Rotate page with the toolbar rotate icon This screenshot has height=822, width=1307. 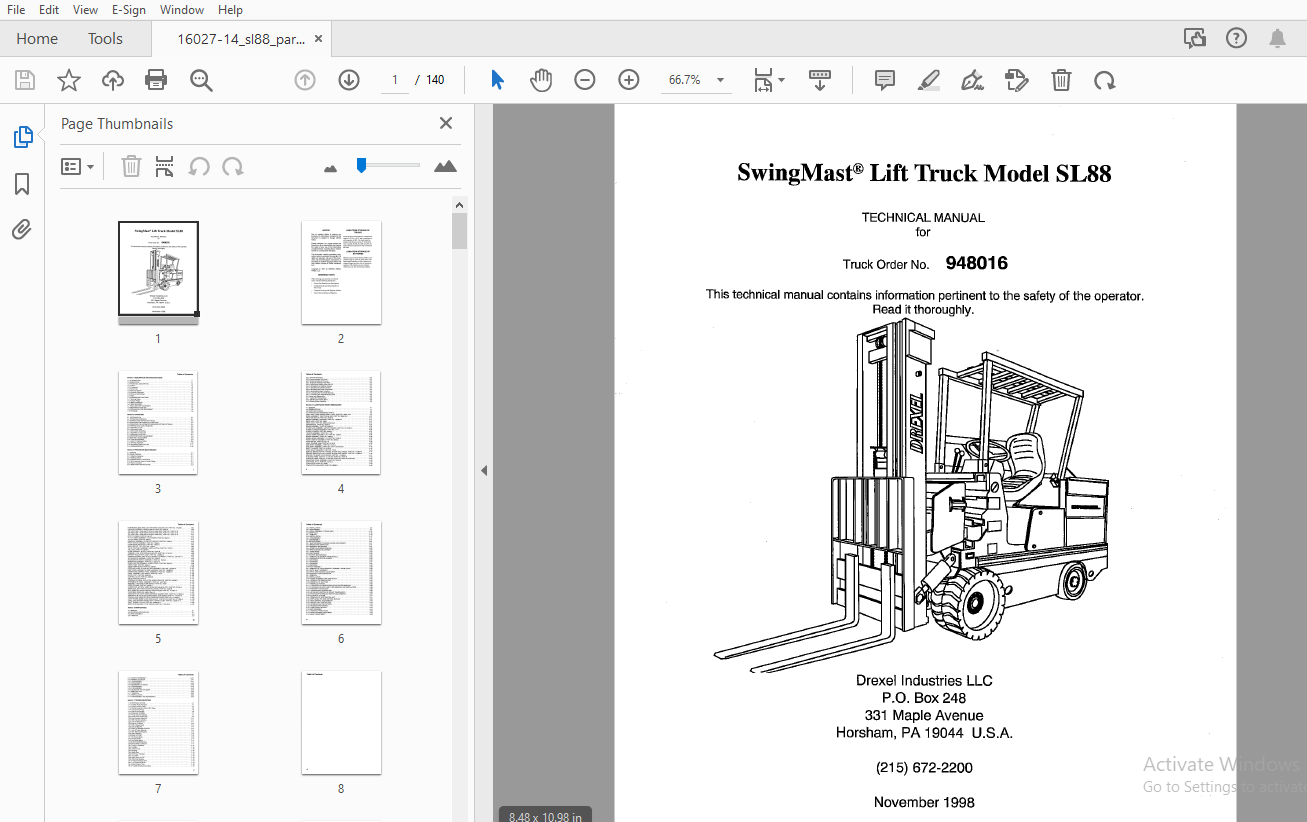tap(1105, 80)
